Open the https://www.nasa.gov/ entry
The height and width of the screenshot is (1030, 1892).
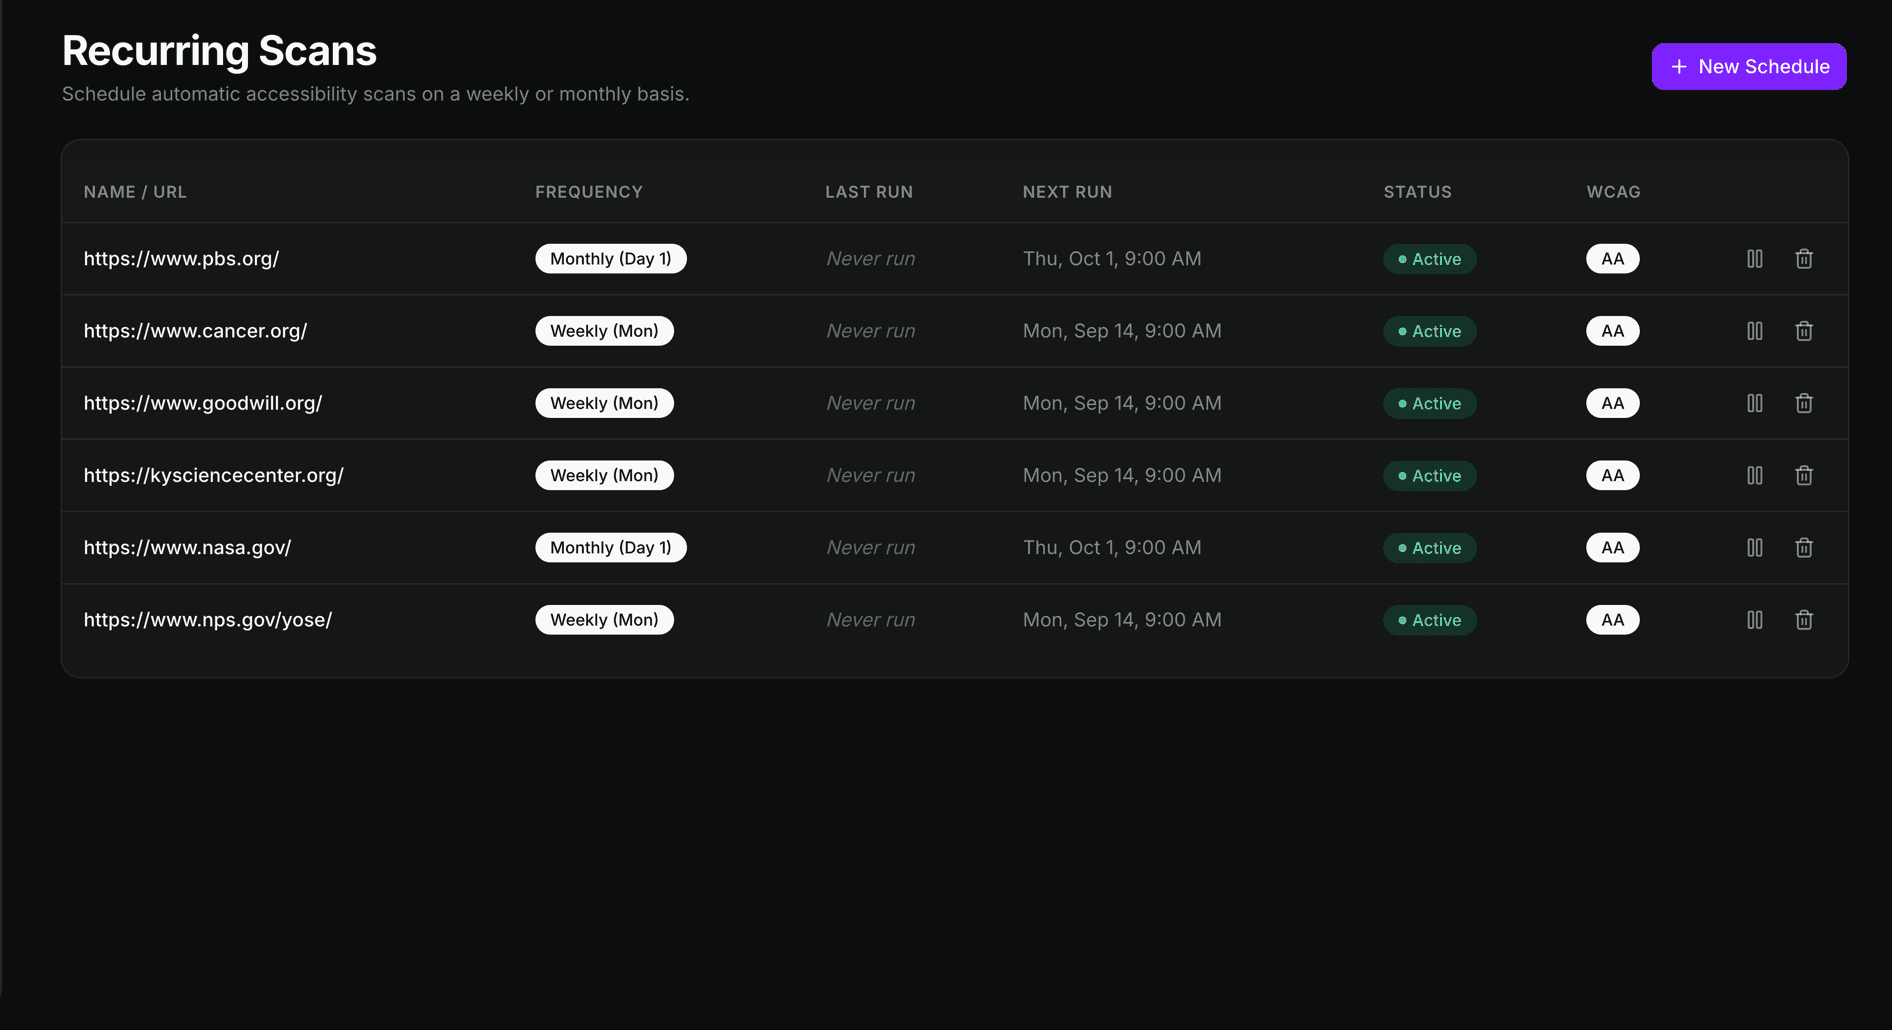click(x=187, y=547)
